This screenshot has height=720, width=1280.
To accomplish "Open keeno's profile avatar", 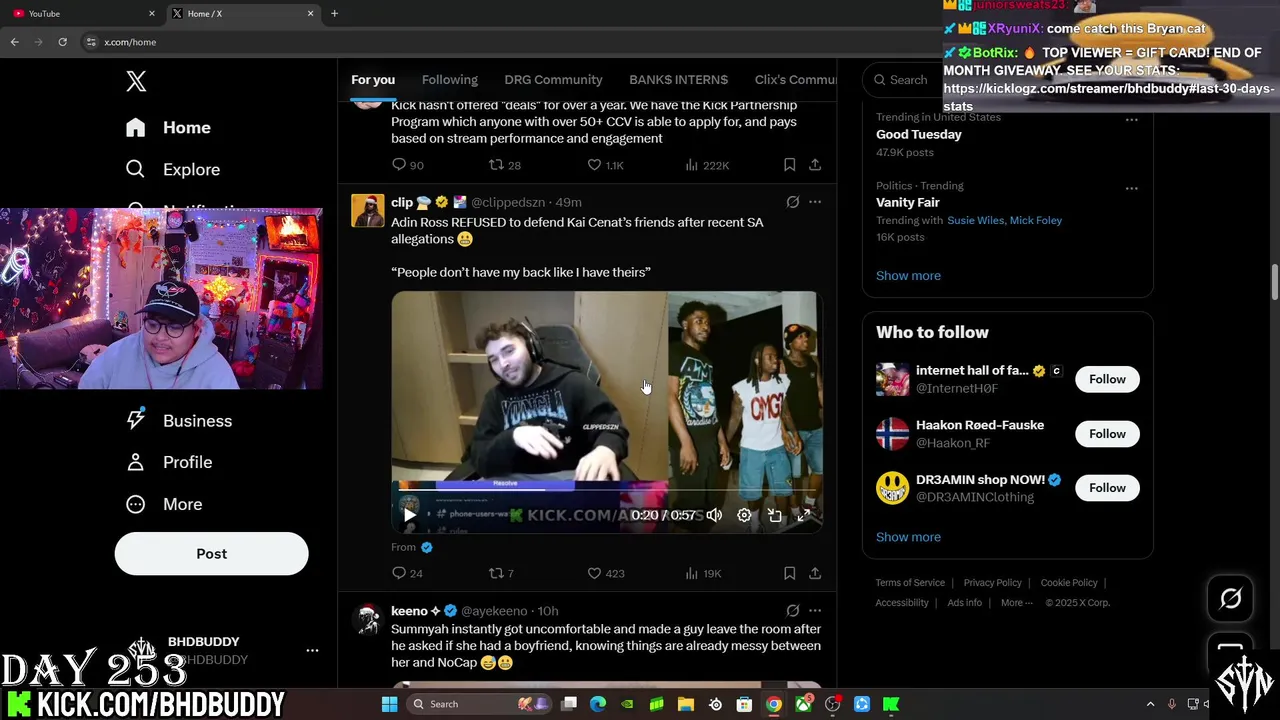I will tap(368, 620).
